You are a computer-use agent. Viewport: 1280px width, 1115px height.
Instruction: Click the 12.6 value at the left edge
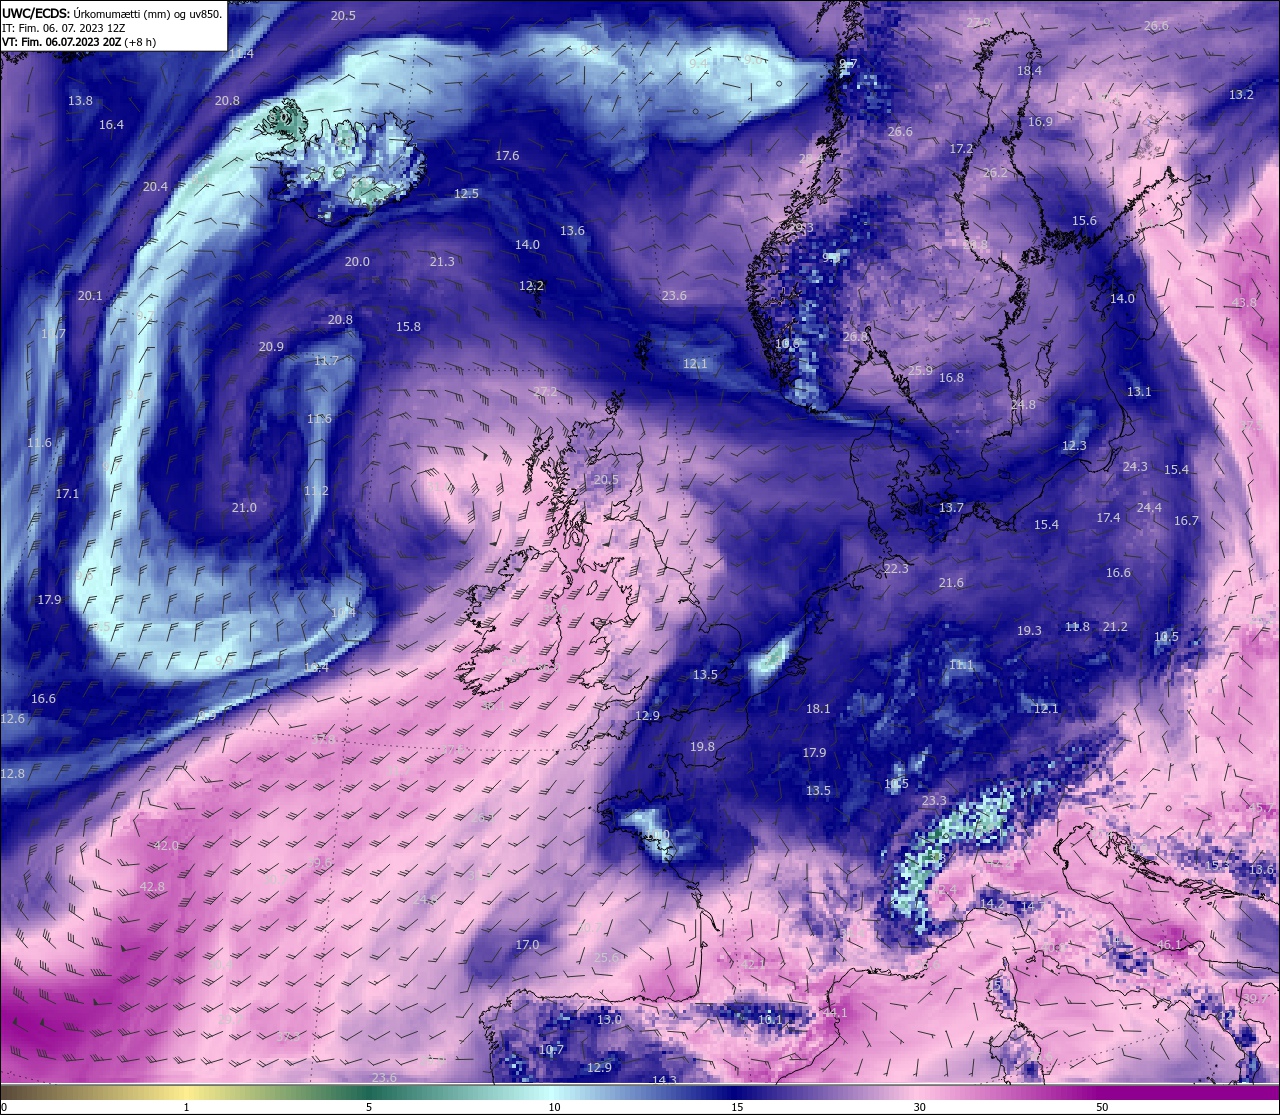coord(12,719)
